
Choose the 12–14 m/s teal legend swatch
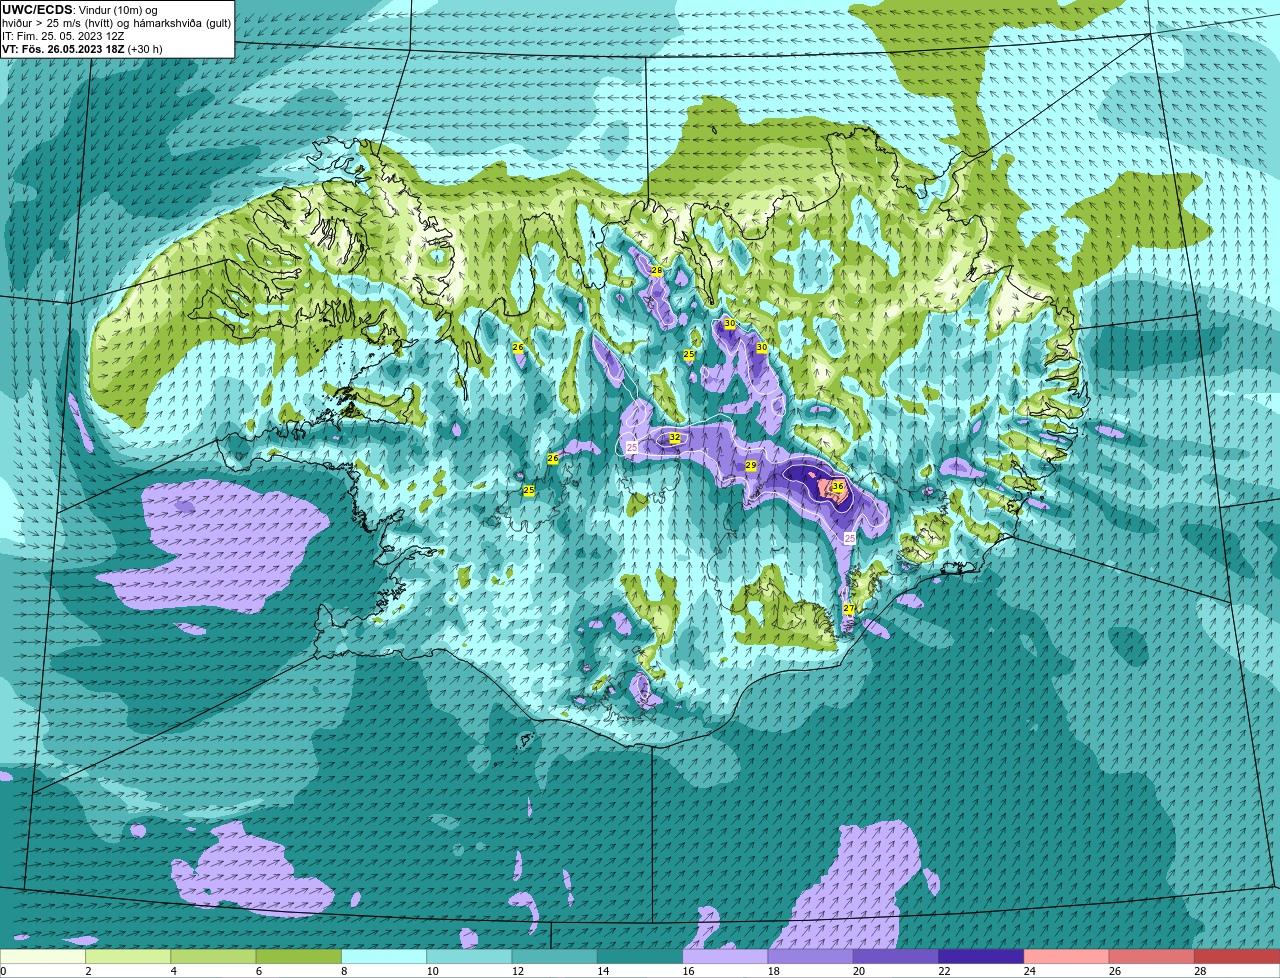pyautogui.click(x=555, y=957)
